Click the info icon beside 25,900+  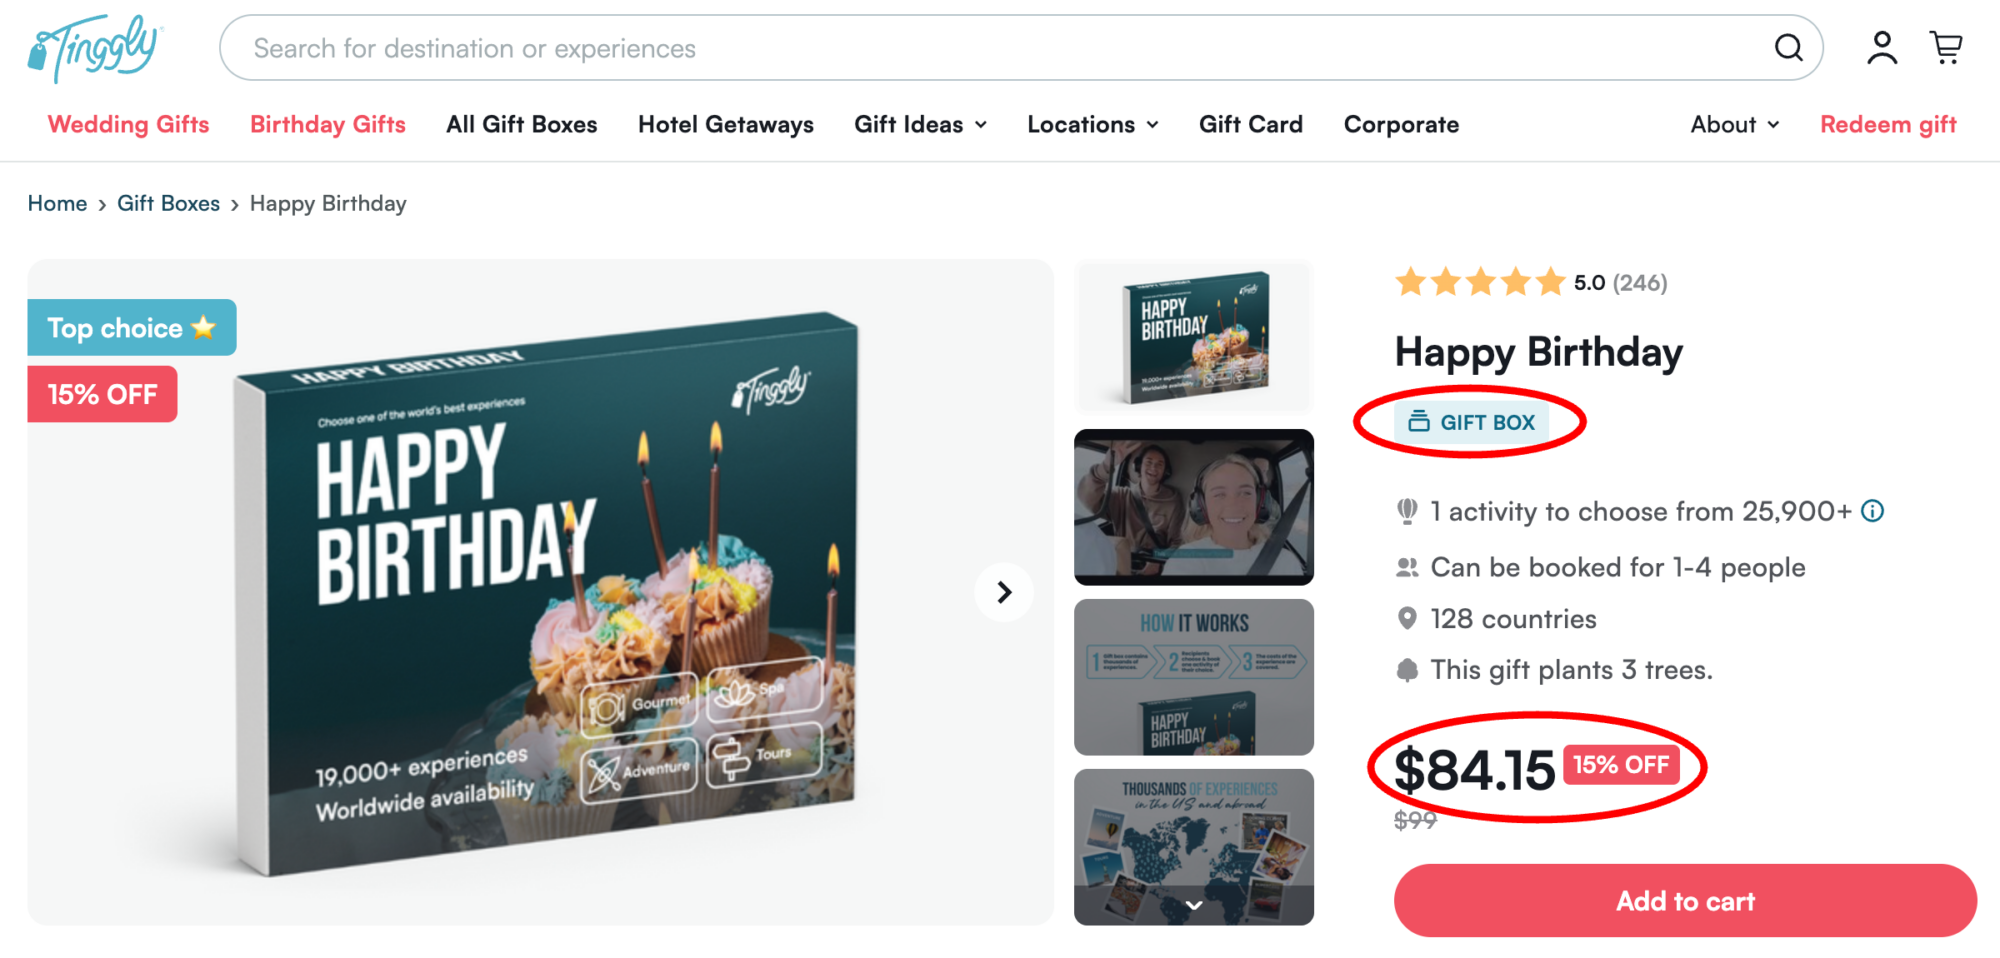click(x=1873, y=511)
